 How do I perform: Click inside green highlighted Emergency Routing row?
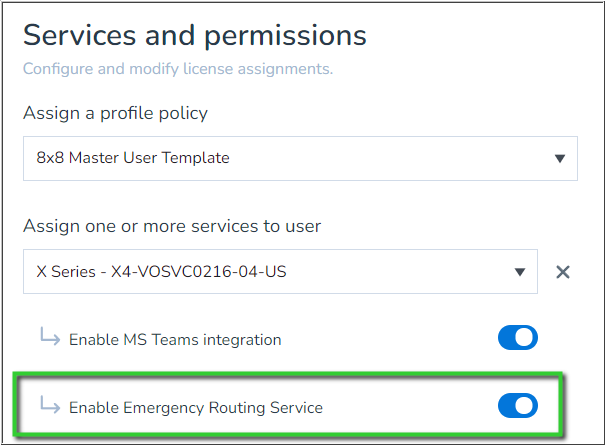click(x=288, y=404)
